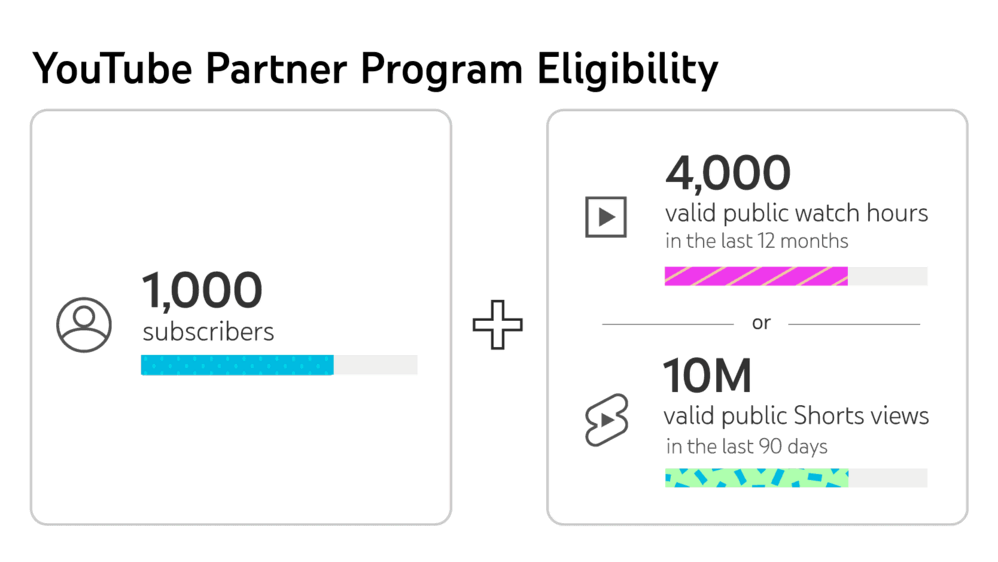This screenshot has height=562, width=998.
Task: Click the "1,000" number
Action: (202, 291)
